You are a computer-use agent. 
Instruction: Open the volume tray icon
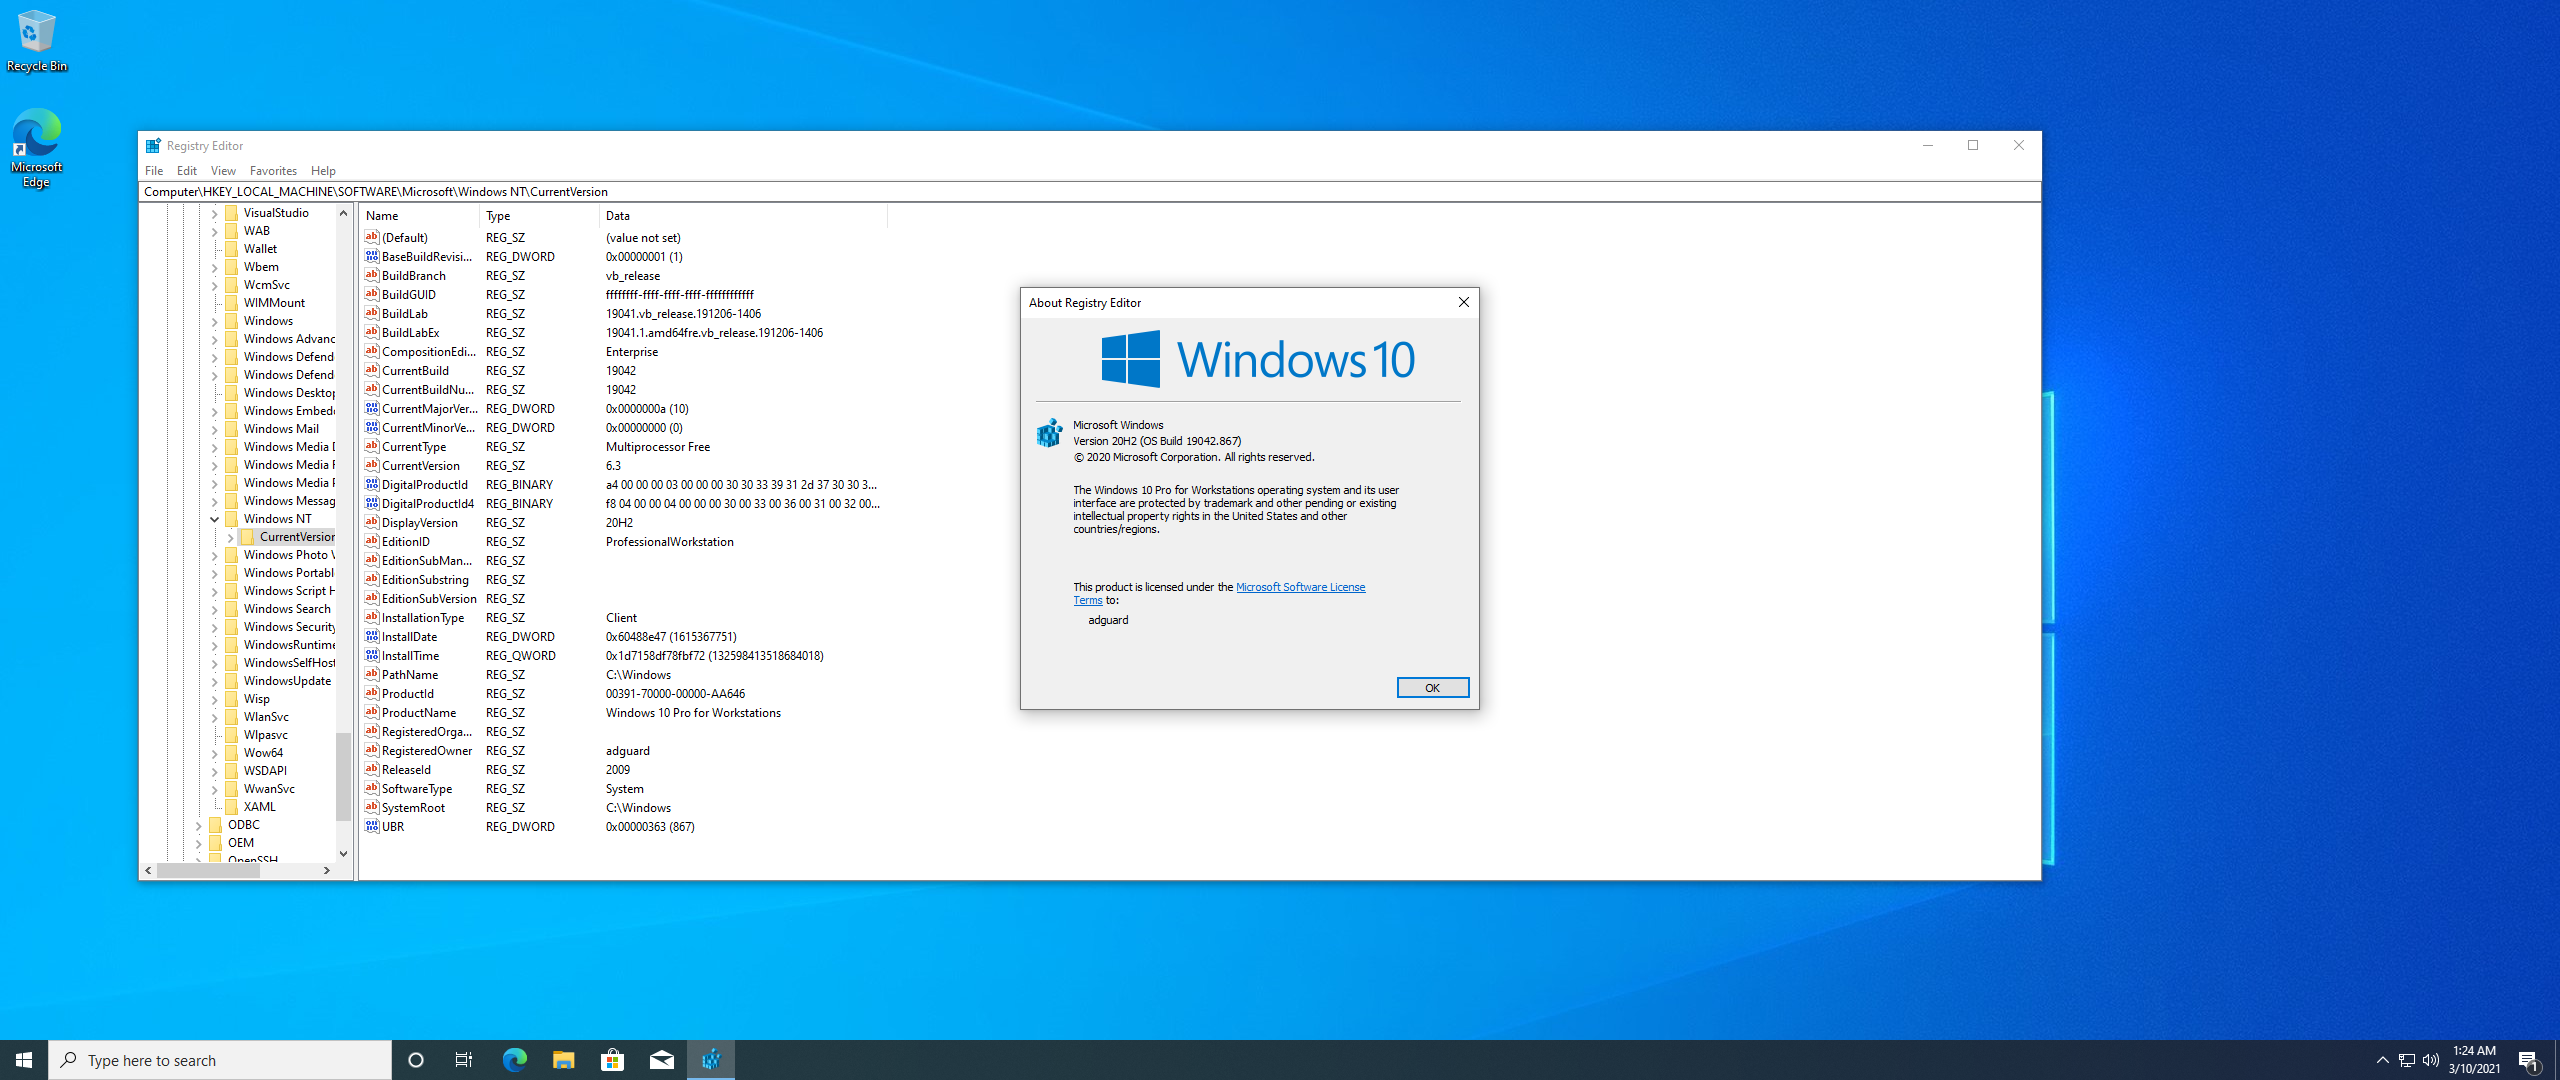coord(2431,1060)
